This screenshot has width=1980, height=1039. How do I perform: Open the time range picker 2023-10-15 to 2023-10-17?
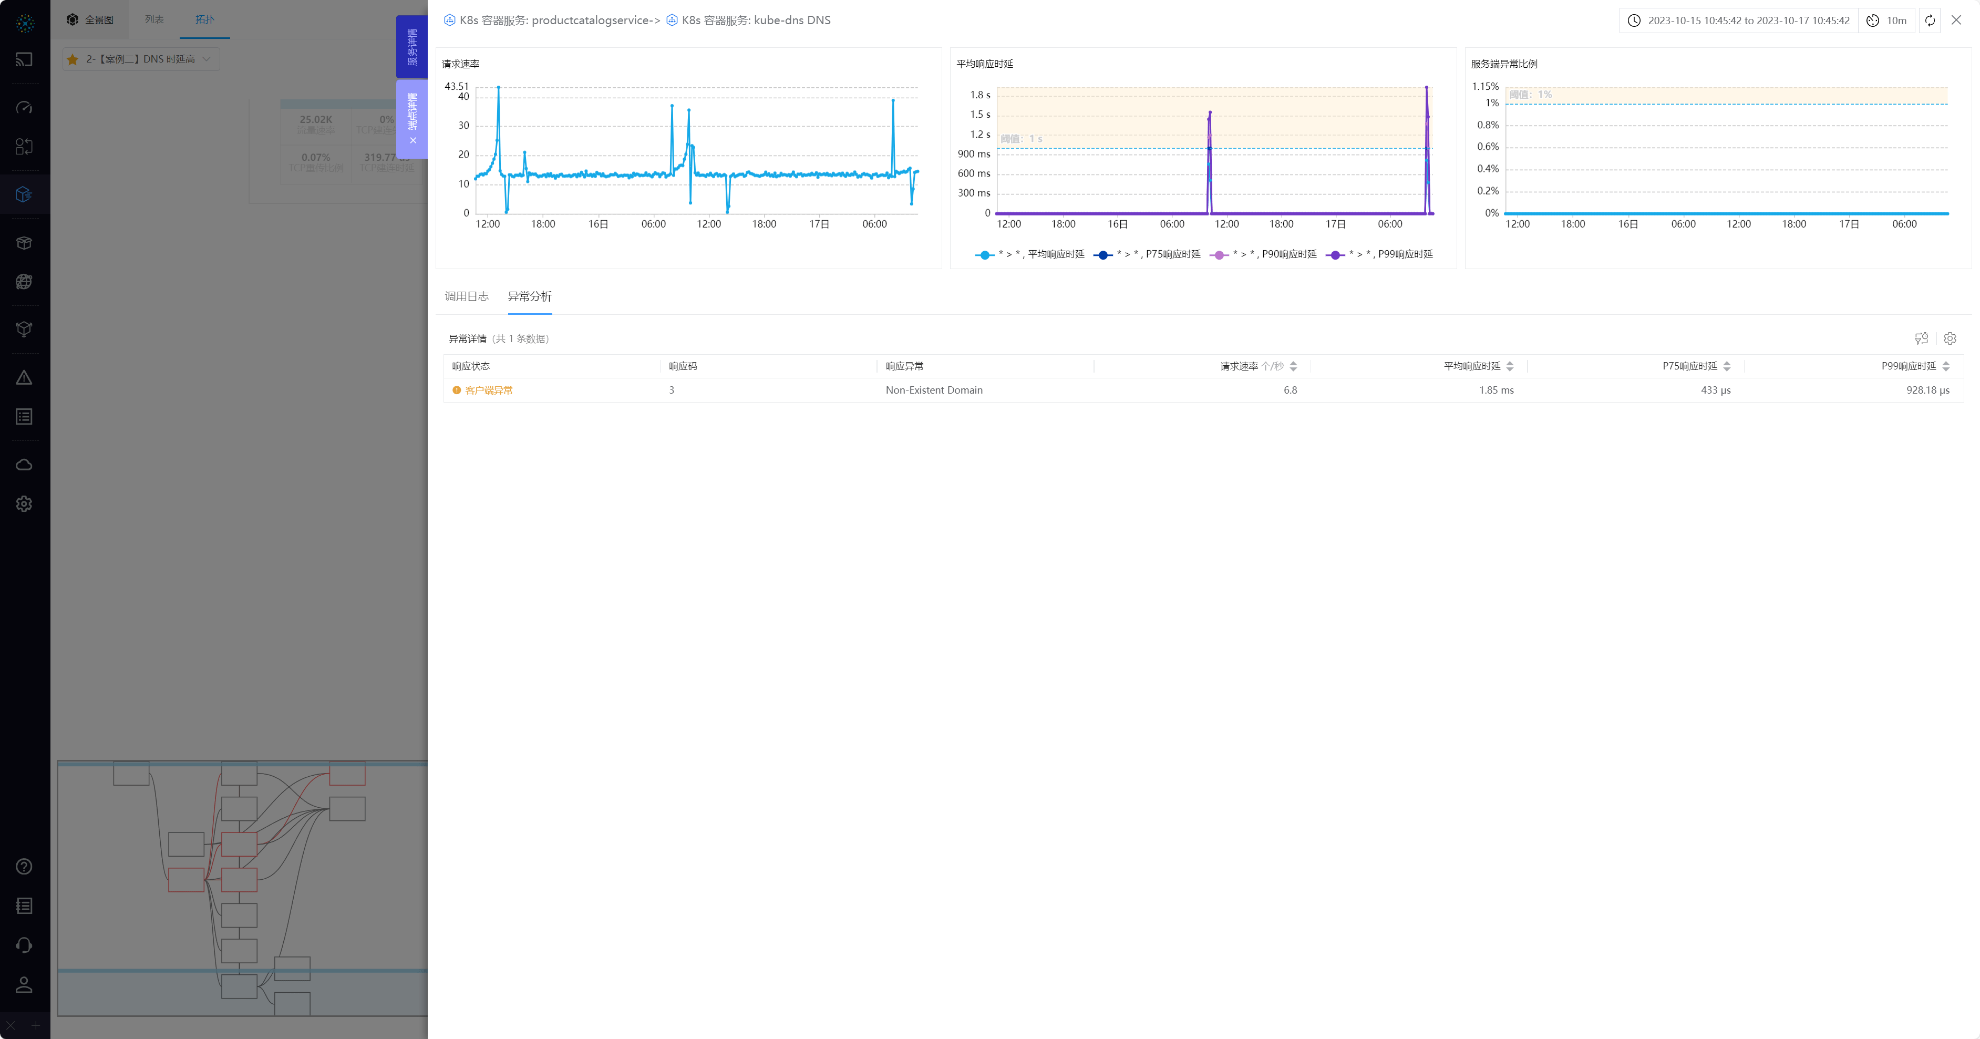coord(1739,20)
